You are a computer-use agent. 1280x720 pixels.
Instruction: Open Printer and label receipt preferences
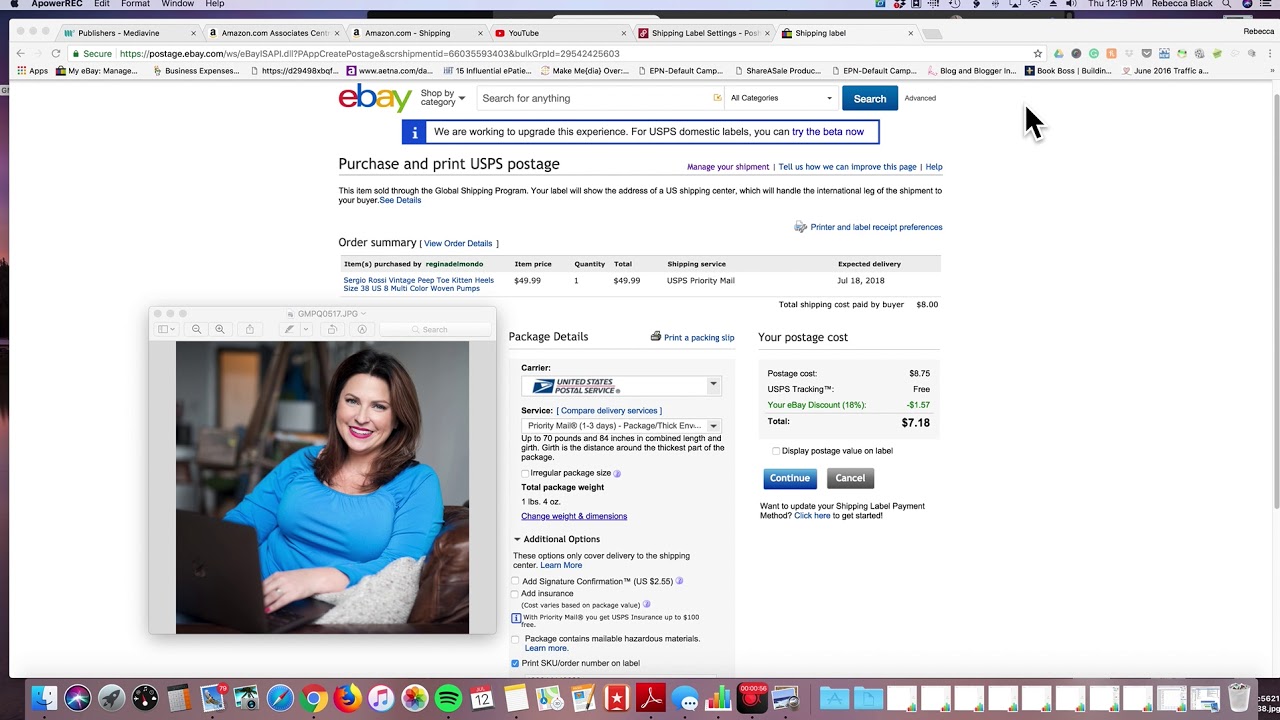point(876,228)
